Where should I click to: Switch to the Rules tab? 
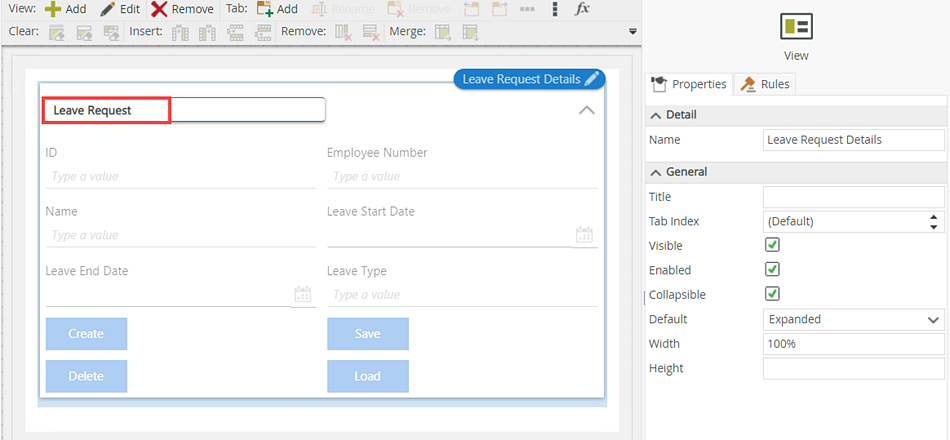[x=765, y=84]
